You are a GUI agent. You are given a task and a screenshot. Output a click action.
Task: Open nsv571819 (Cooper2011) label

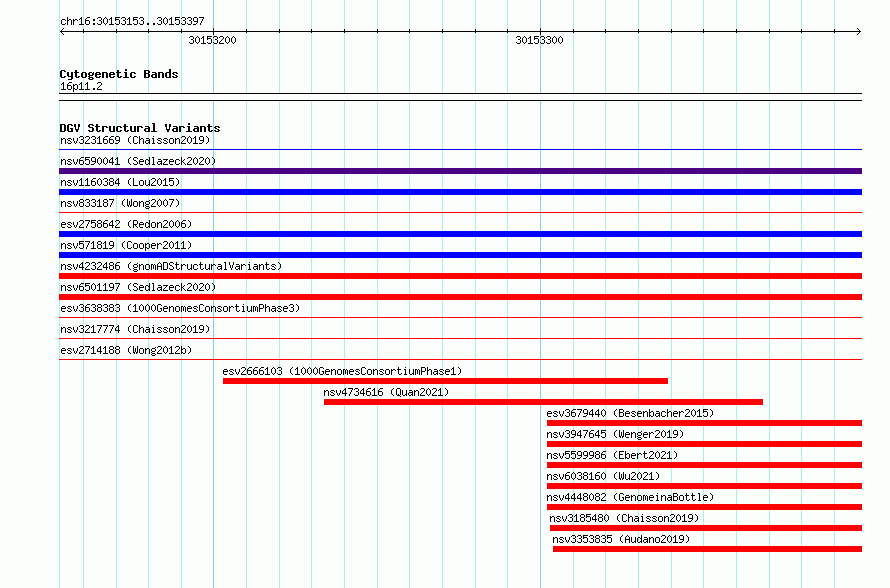click(x=126, y=245)
